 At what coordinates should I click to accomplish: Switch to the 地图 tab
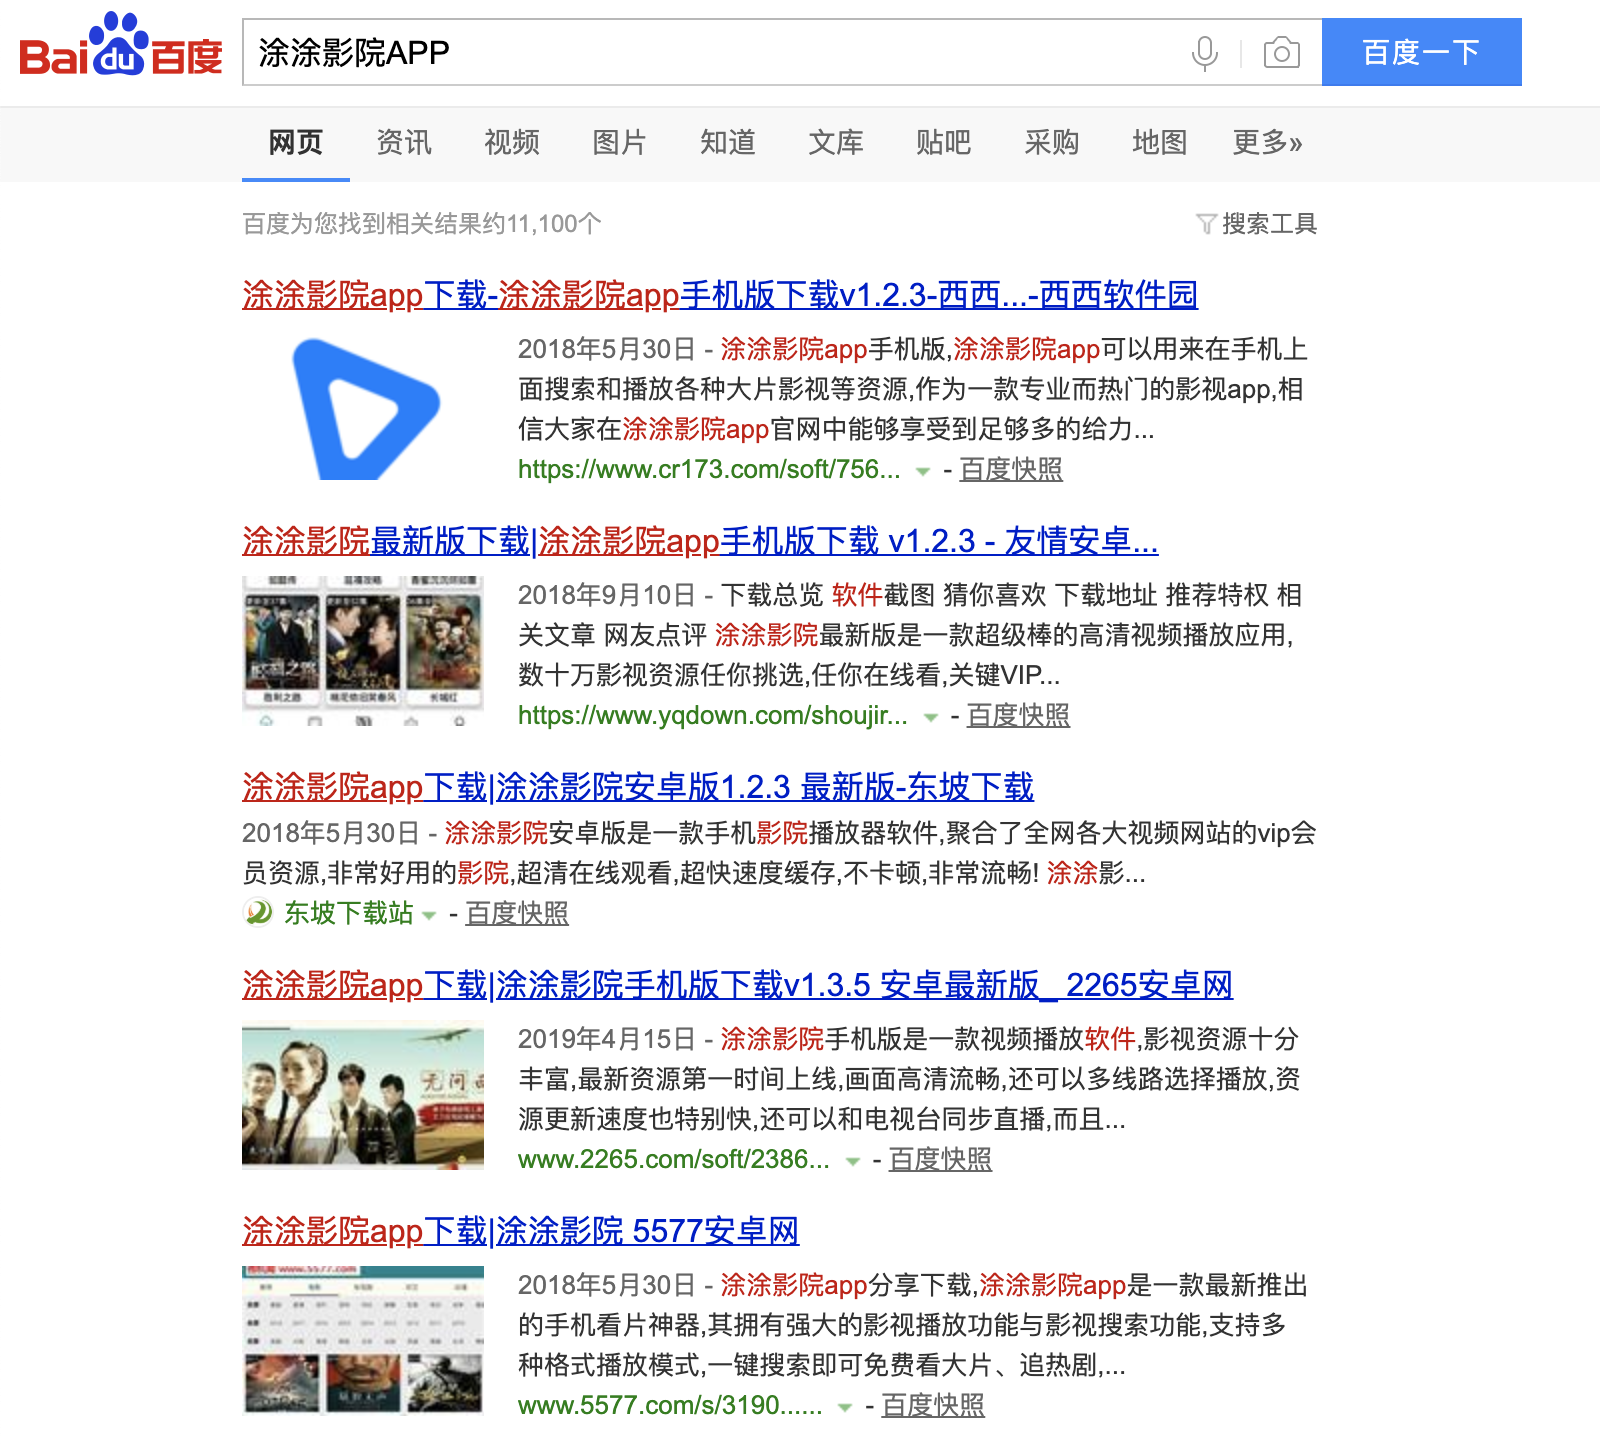point(1160,143)
